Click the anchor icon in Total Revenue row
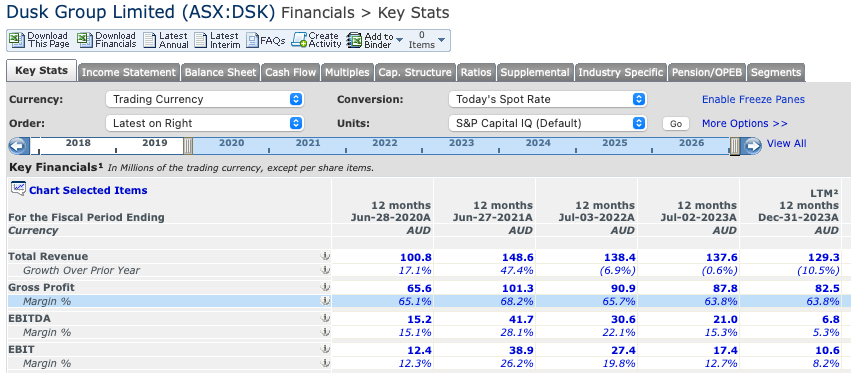 pos(325,256)
